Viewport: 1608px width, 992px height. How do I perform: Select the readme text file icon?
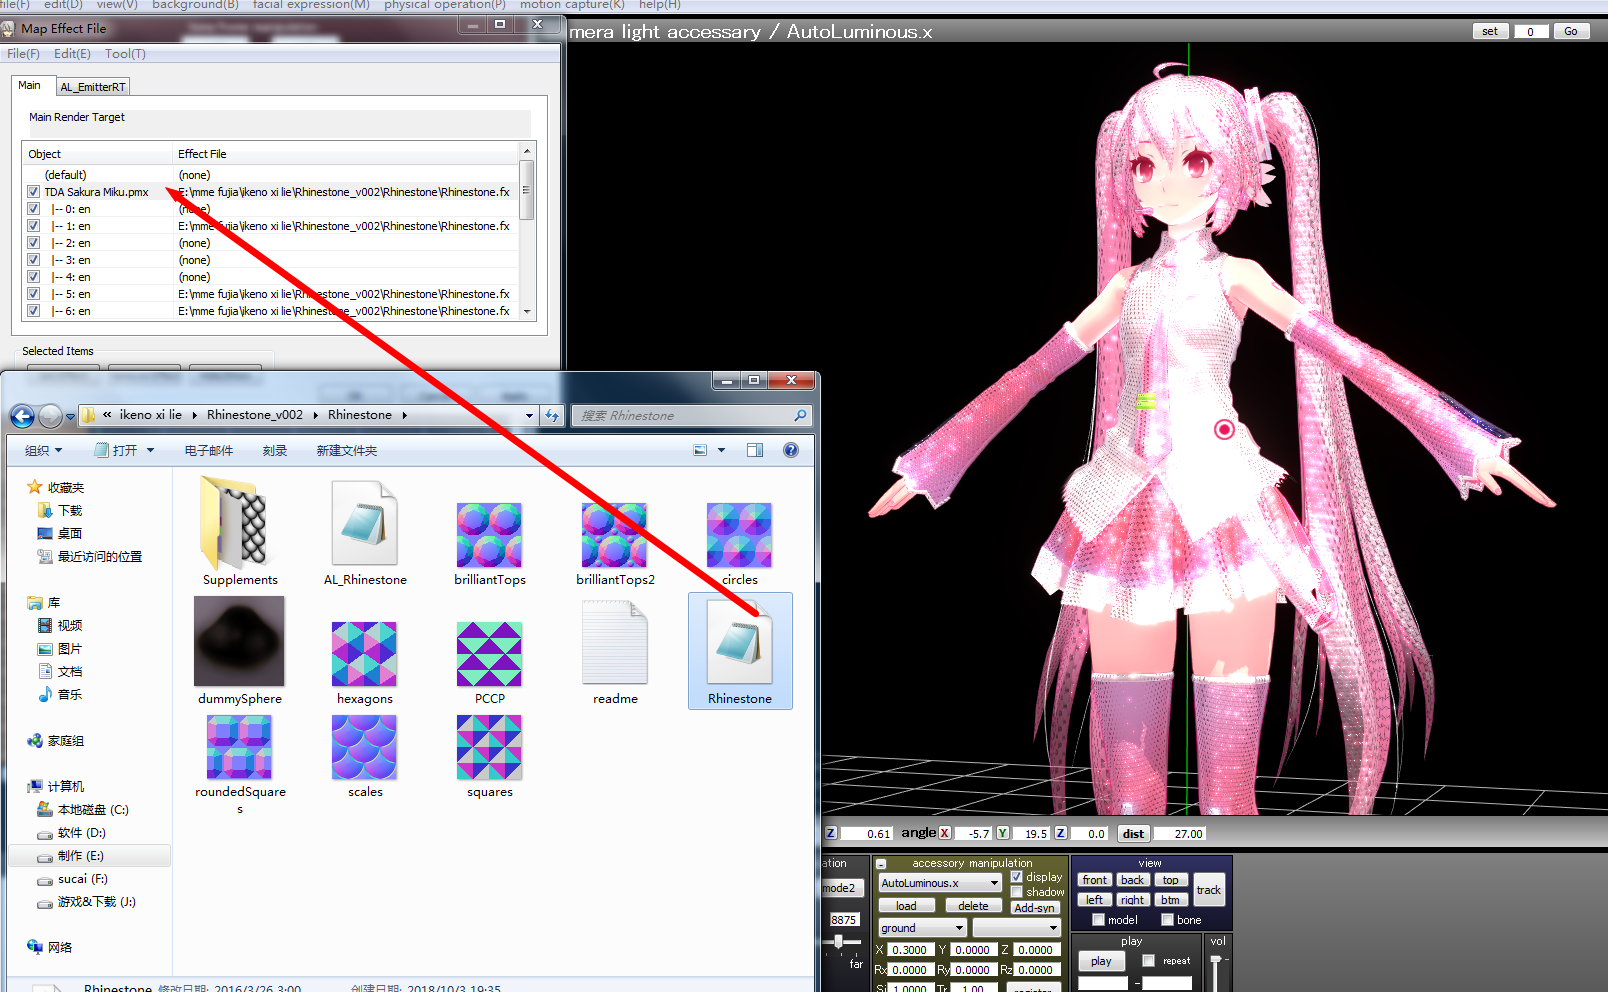614,643
